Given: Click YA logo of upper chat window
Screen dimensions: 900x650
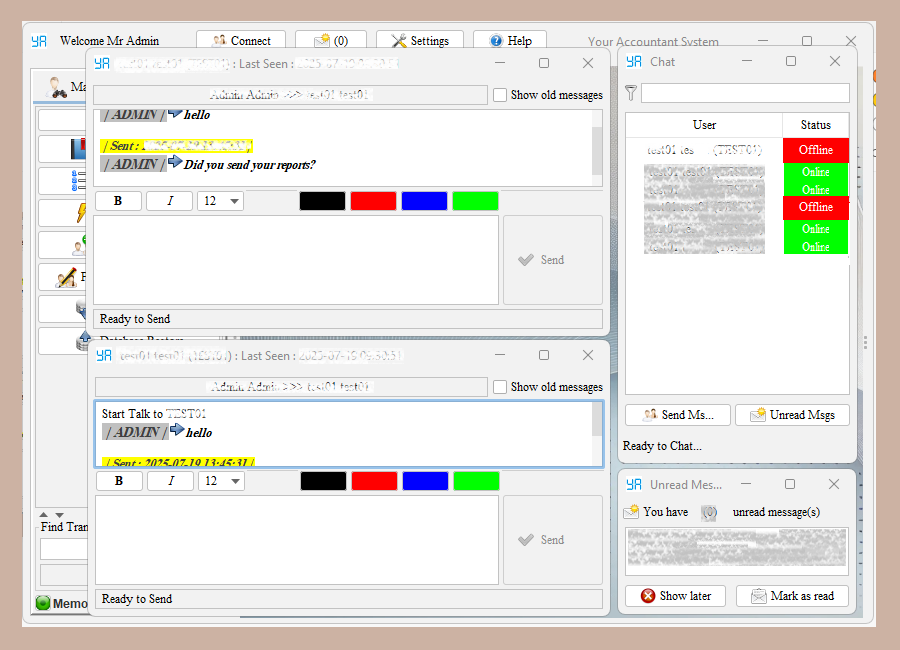Looking at the screenshot, I should point(102,63).
